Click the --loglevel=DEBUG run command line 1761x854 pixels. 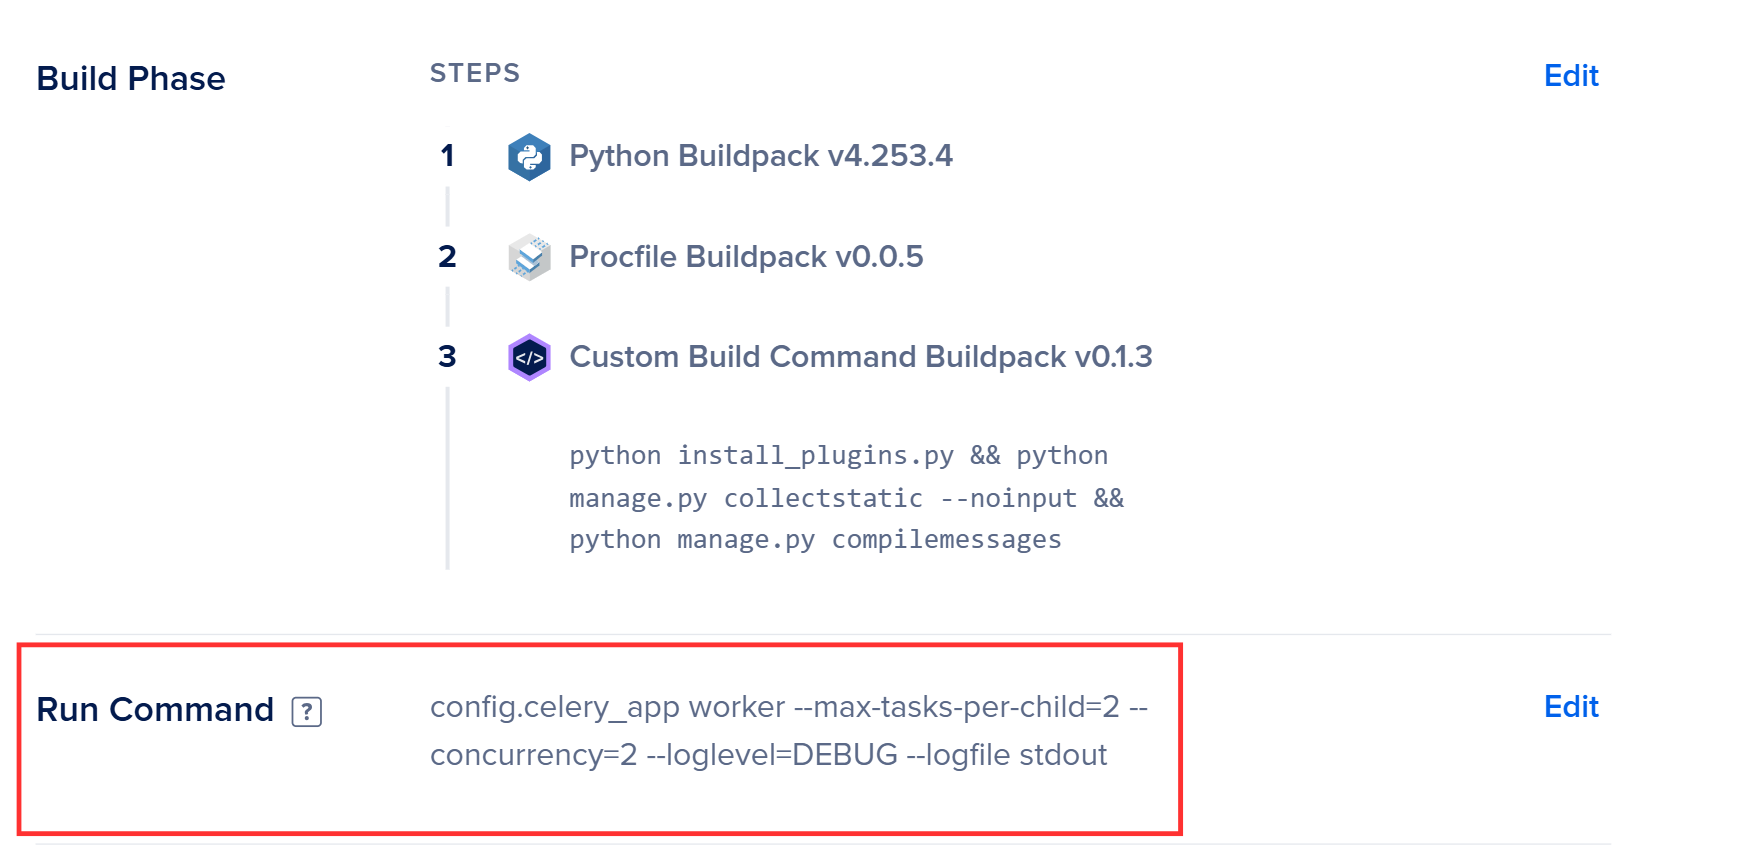[x=768, y=755]
